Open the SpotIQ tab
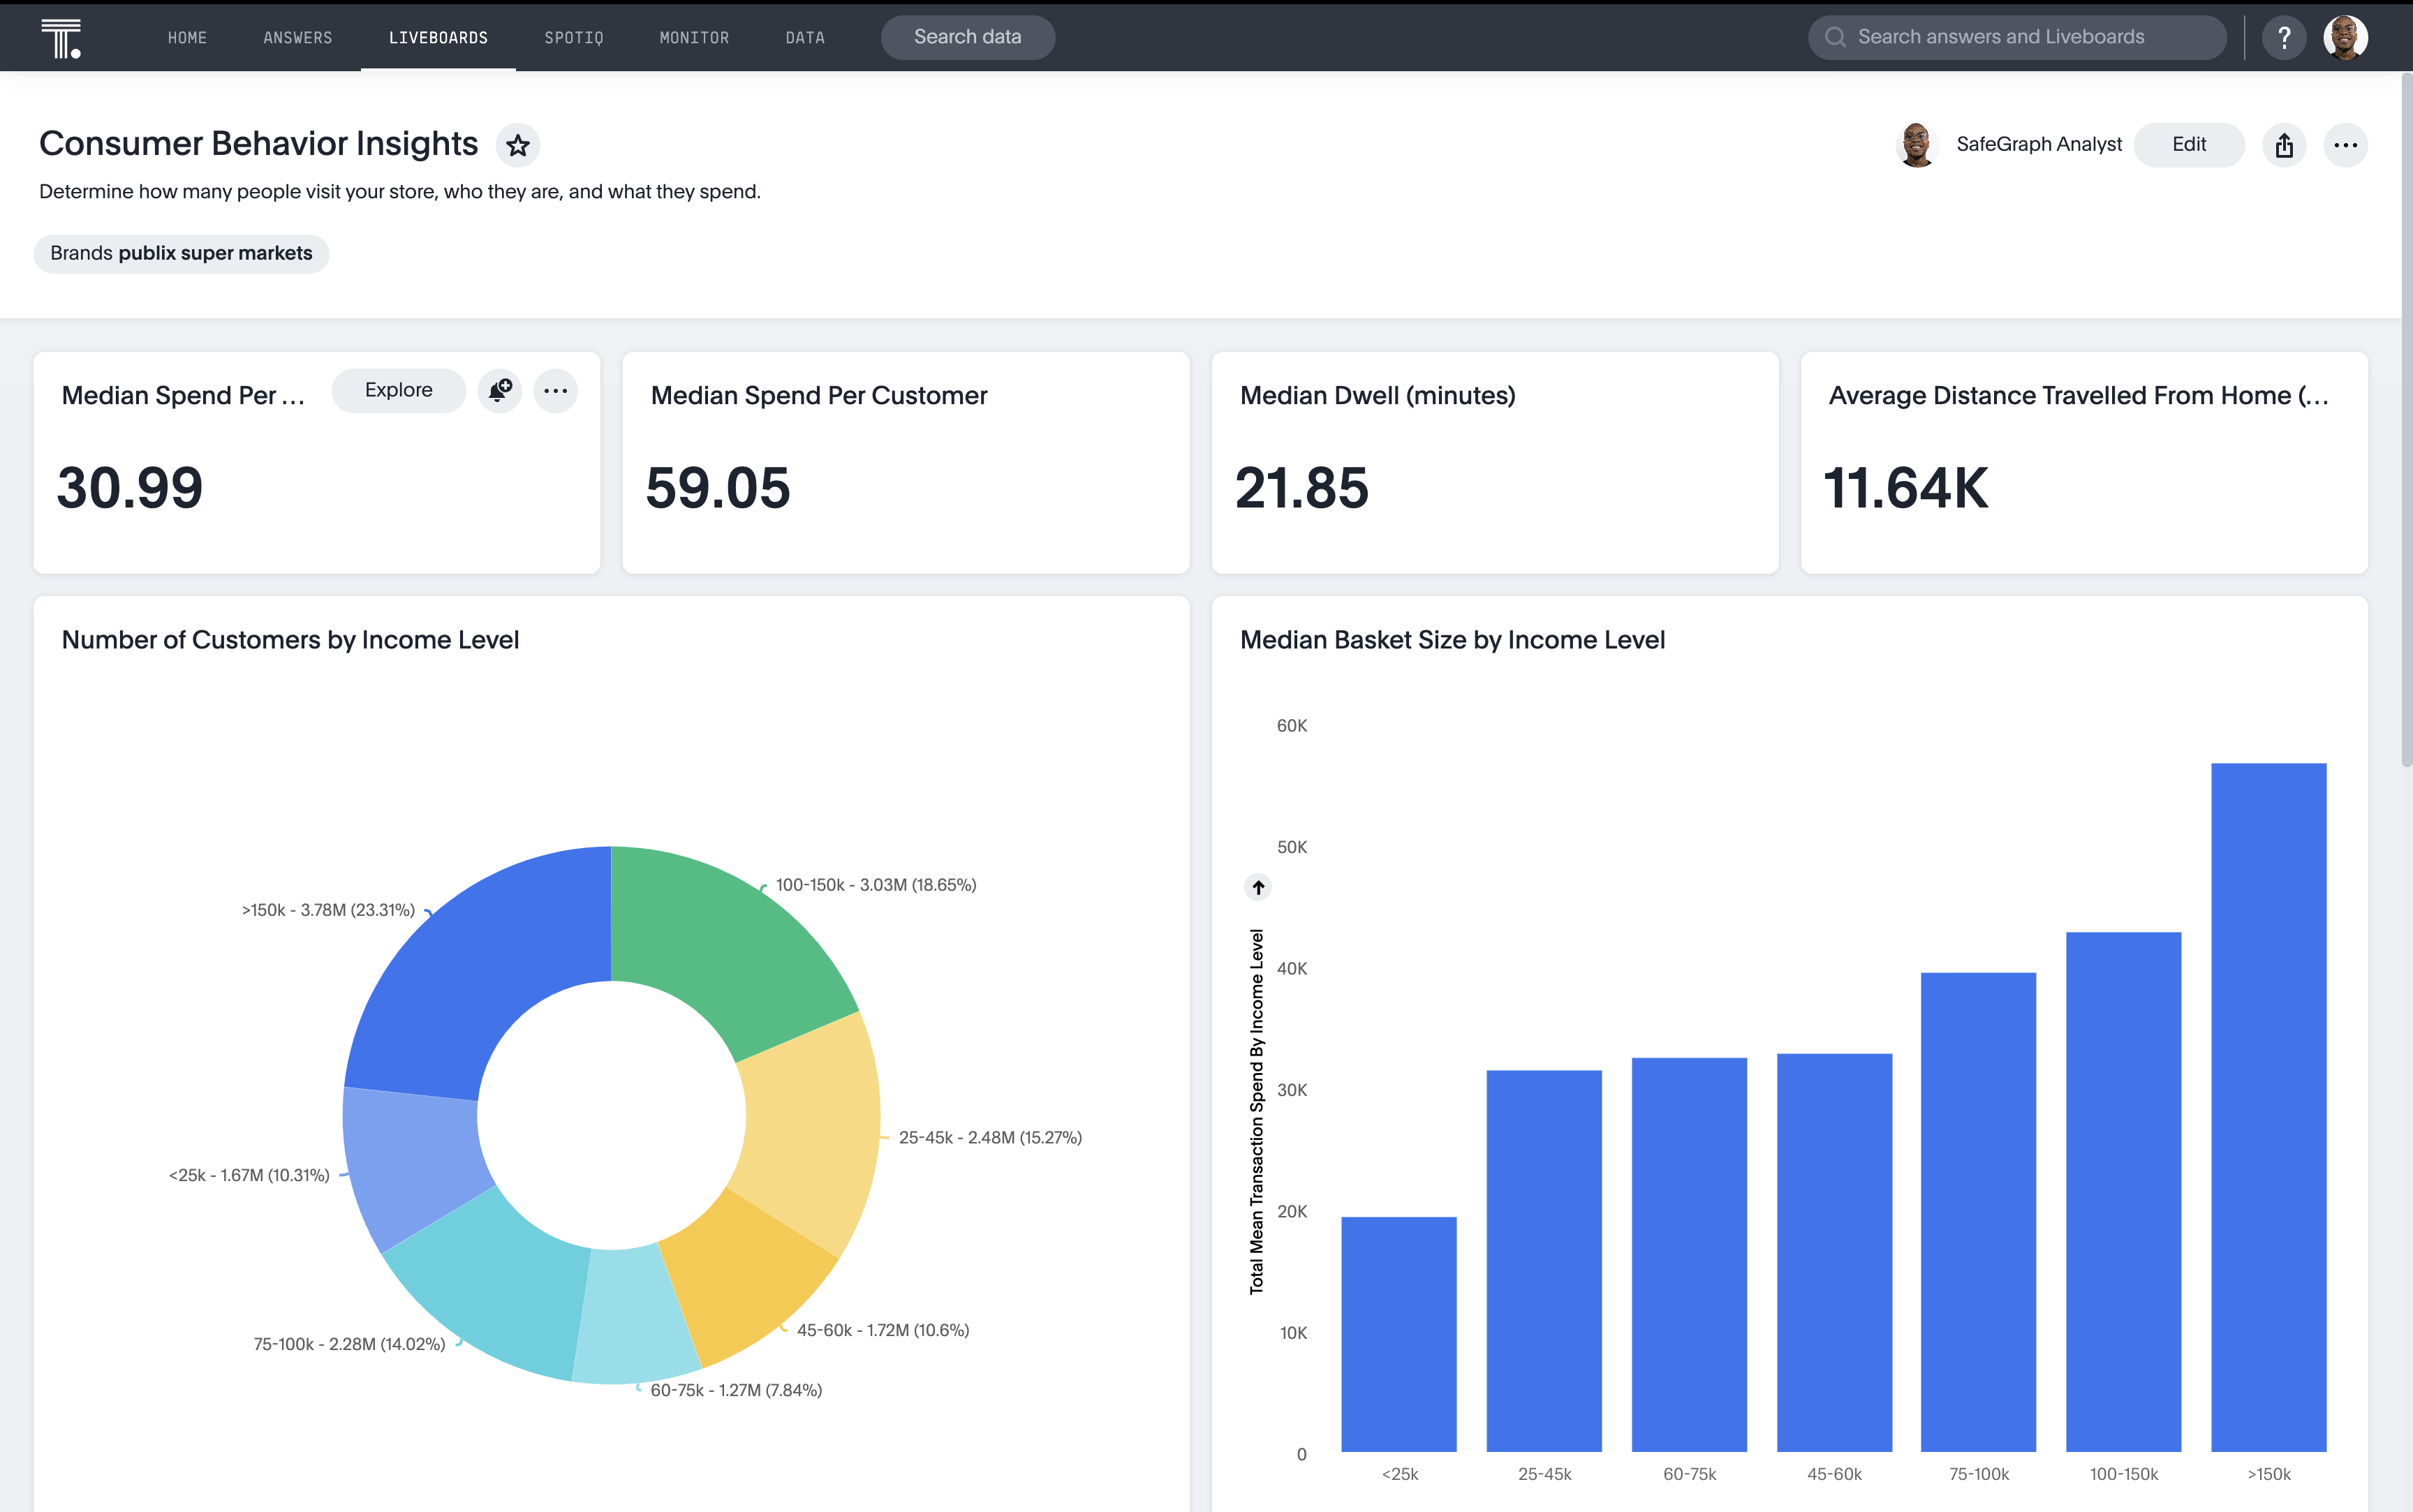This screenshot has width=2413, height=1512. tap(573, 38)
